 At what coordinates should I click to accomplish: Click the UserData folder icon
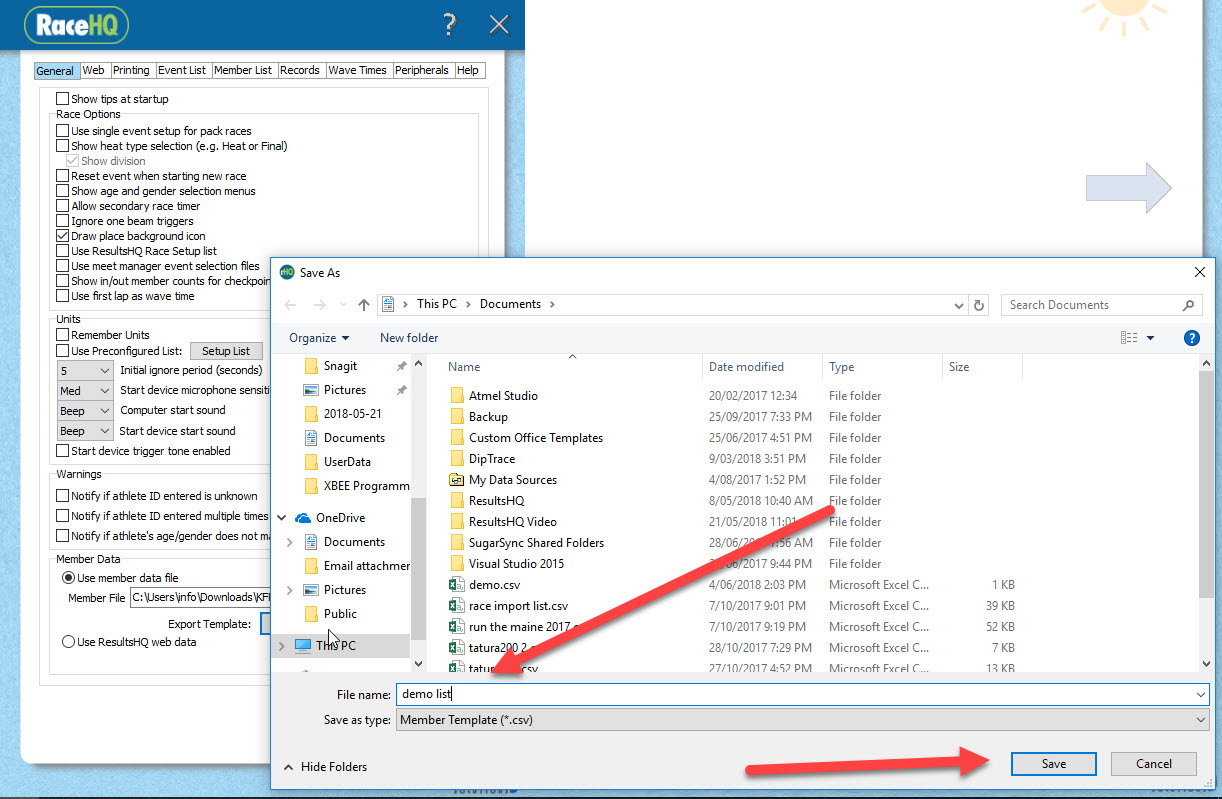point(311,462)
